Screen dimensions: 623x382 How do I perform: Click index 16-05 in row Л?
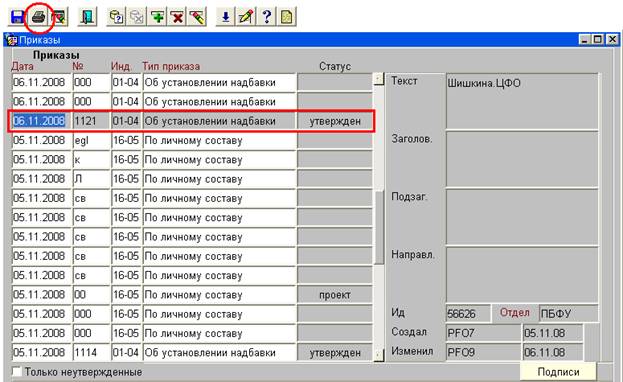point(126,179)
